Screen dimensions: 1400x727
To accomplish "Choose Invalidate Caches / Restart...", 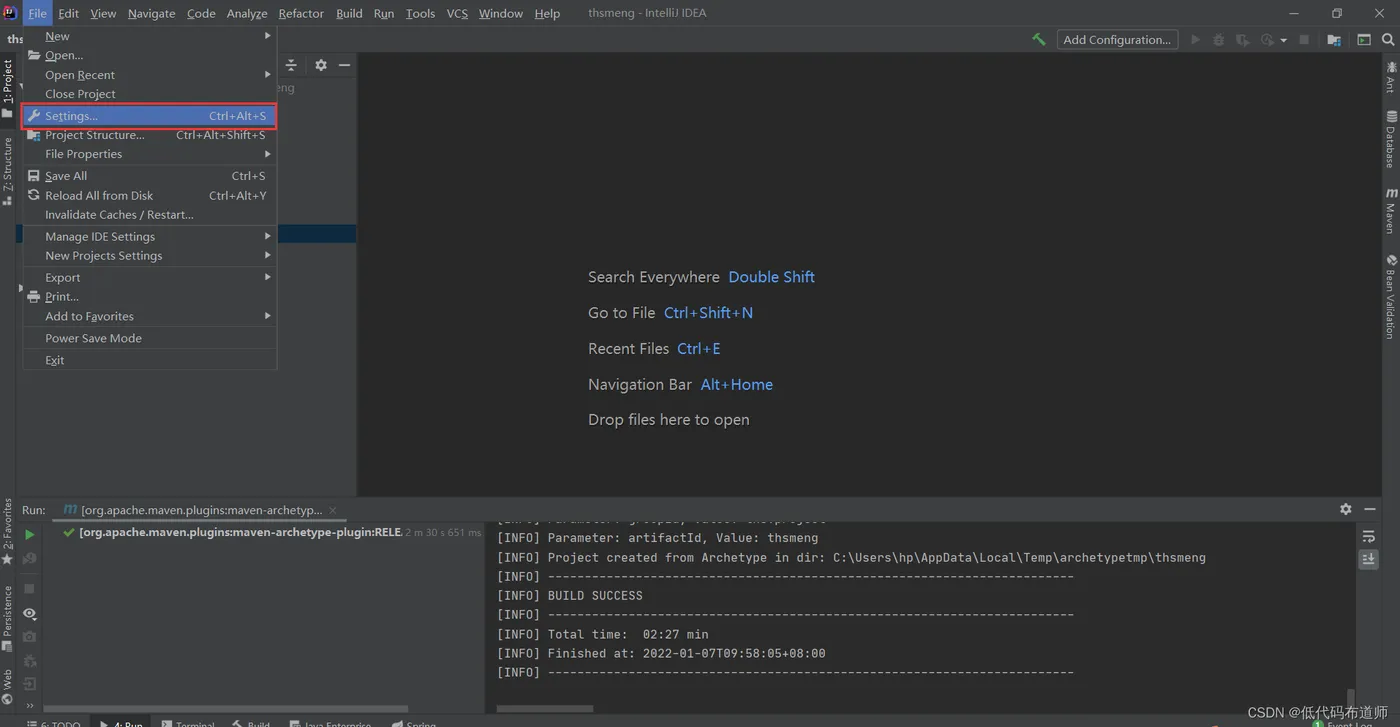I will (119, 215).
